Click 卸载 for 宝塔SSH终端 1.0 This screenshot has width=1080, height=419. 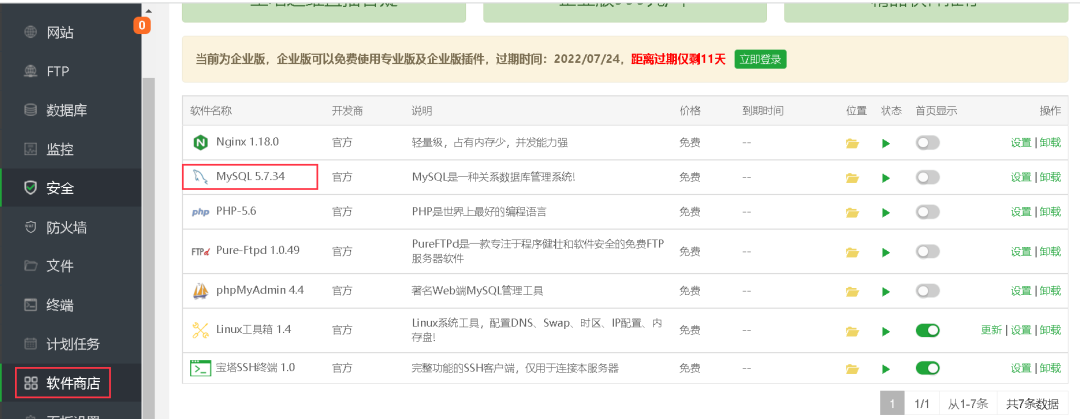(x=1050, y=368)
